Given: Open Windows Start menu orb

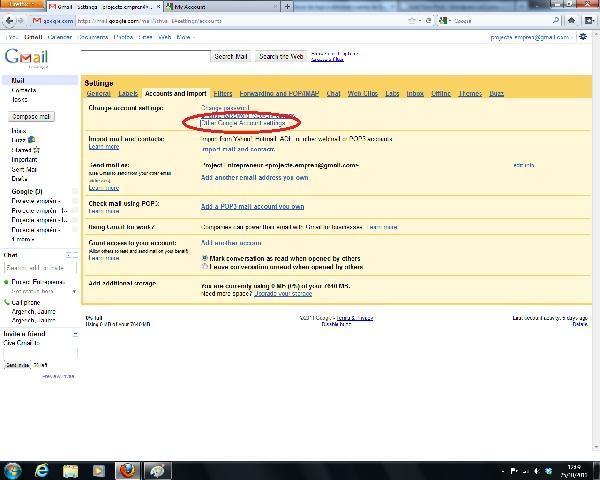Looking at the screenshot, I should [x=13, y=469].
